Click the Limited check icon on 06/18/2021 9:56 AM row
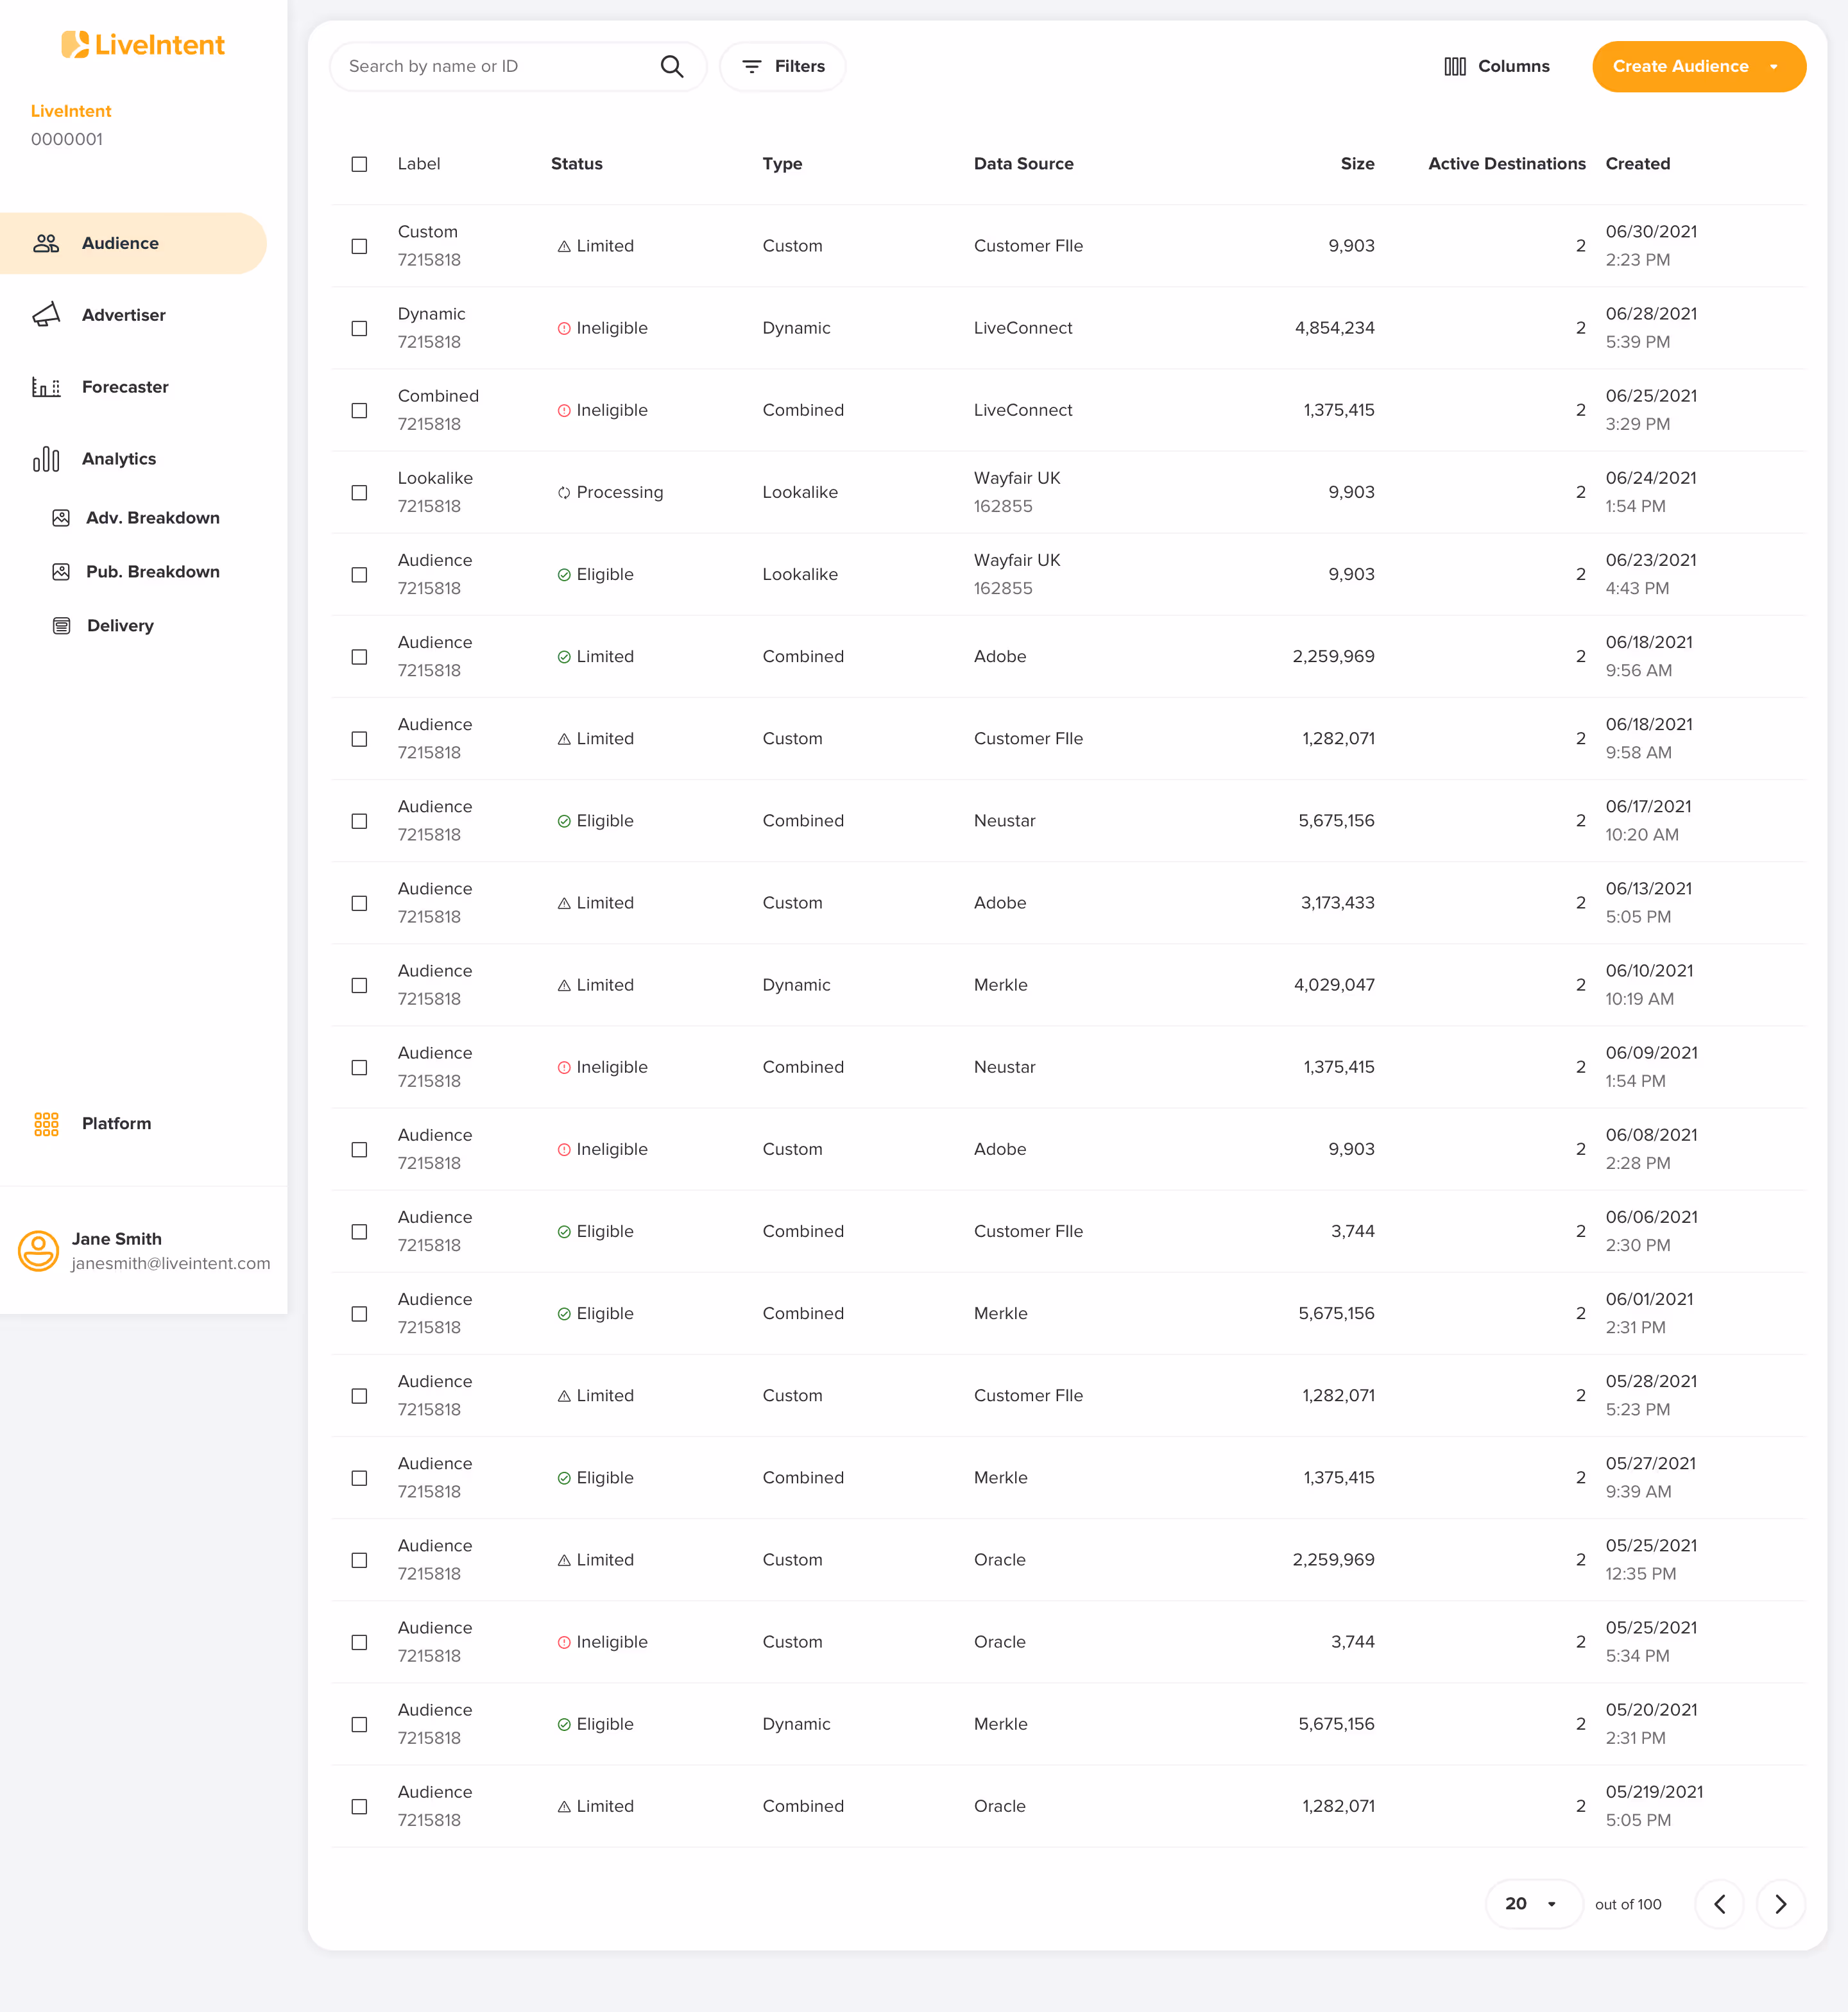This screenshot has width=1848, height=2012. pyautogui.click(x=564, y=657)
